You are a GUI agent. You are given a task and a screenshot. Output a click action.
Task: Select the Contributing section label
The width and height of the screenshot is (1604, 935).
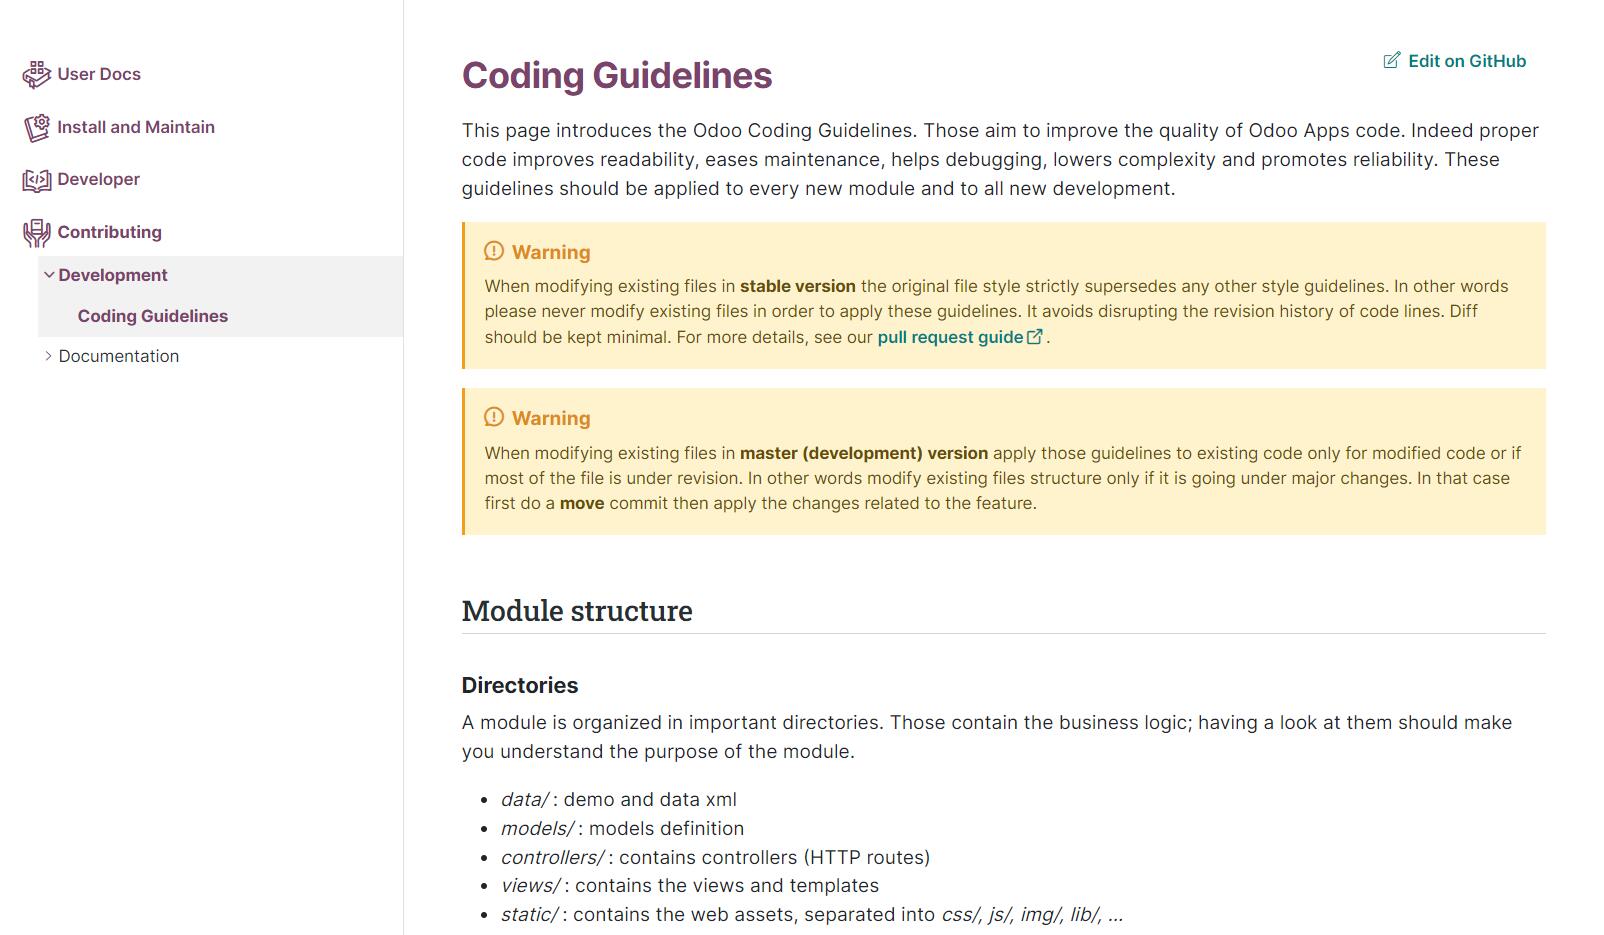109,232
